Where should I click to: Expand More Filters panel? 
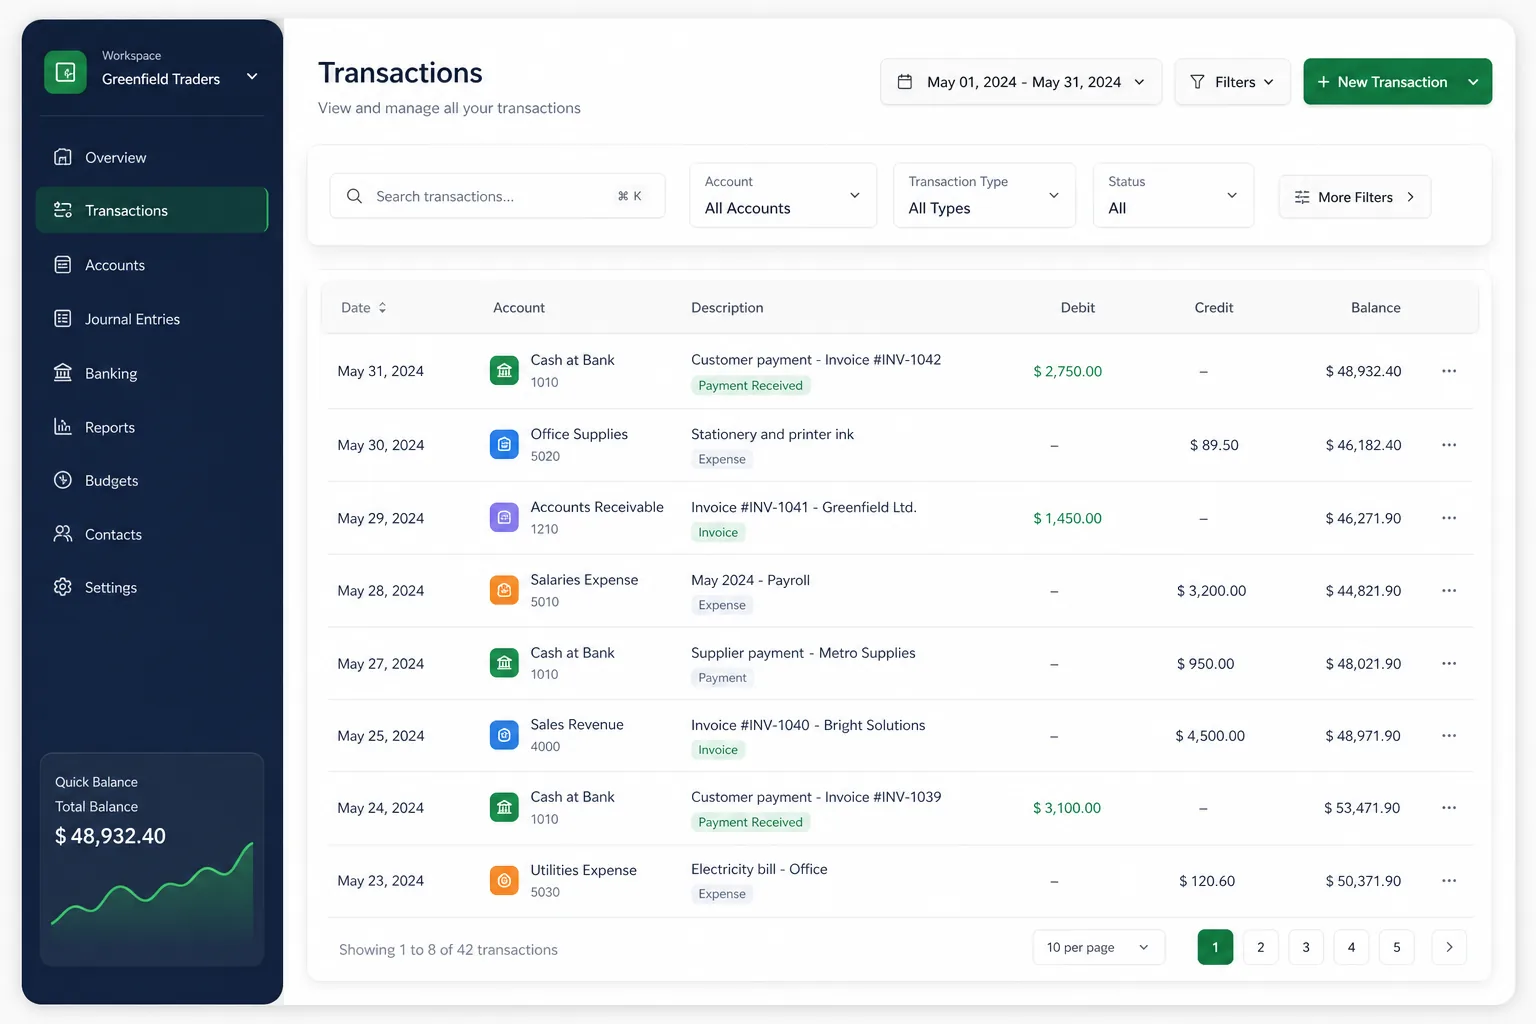tap(1355, 197)
